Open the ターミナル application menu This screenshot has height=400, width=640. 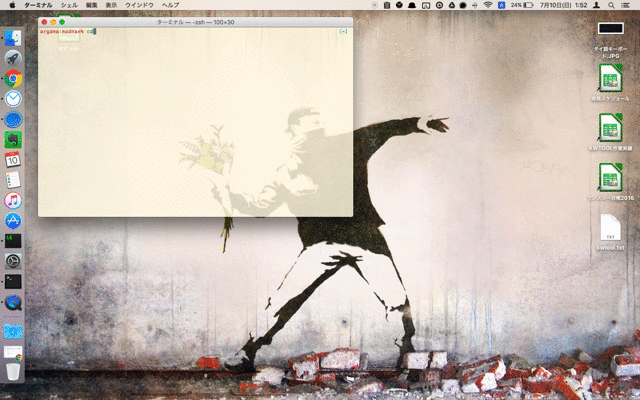pos(38,5)
